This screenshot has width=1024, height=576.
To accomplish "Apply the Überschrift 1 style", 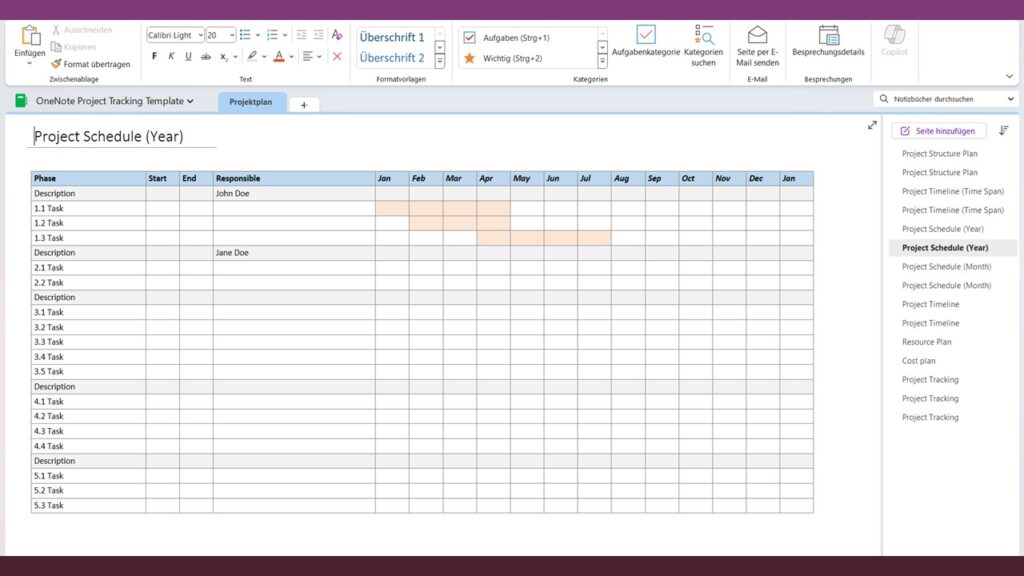I will [392, 37].
